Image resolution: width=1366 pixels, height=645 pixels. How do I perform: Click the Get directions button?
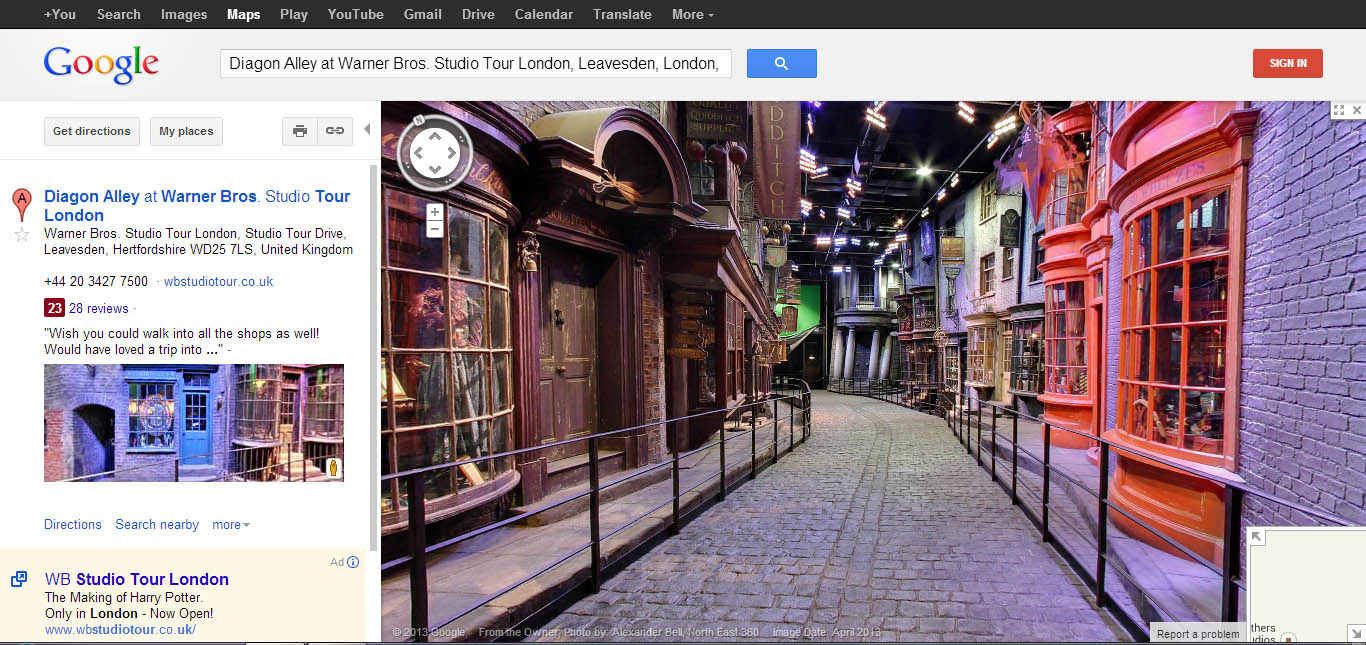point(91,131)
